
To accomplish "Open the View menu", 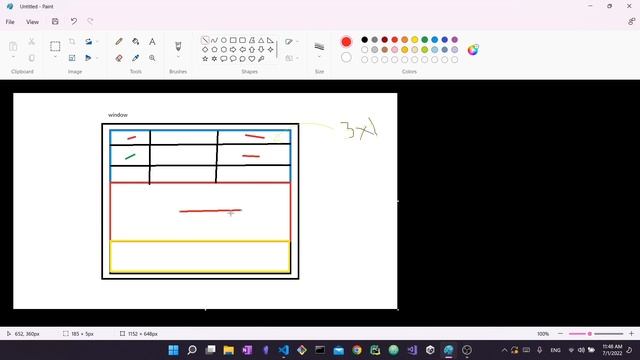I will click(x=32, y=22).
